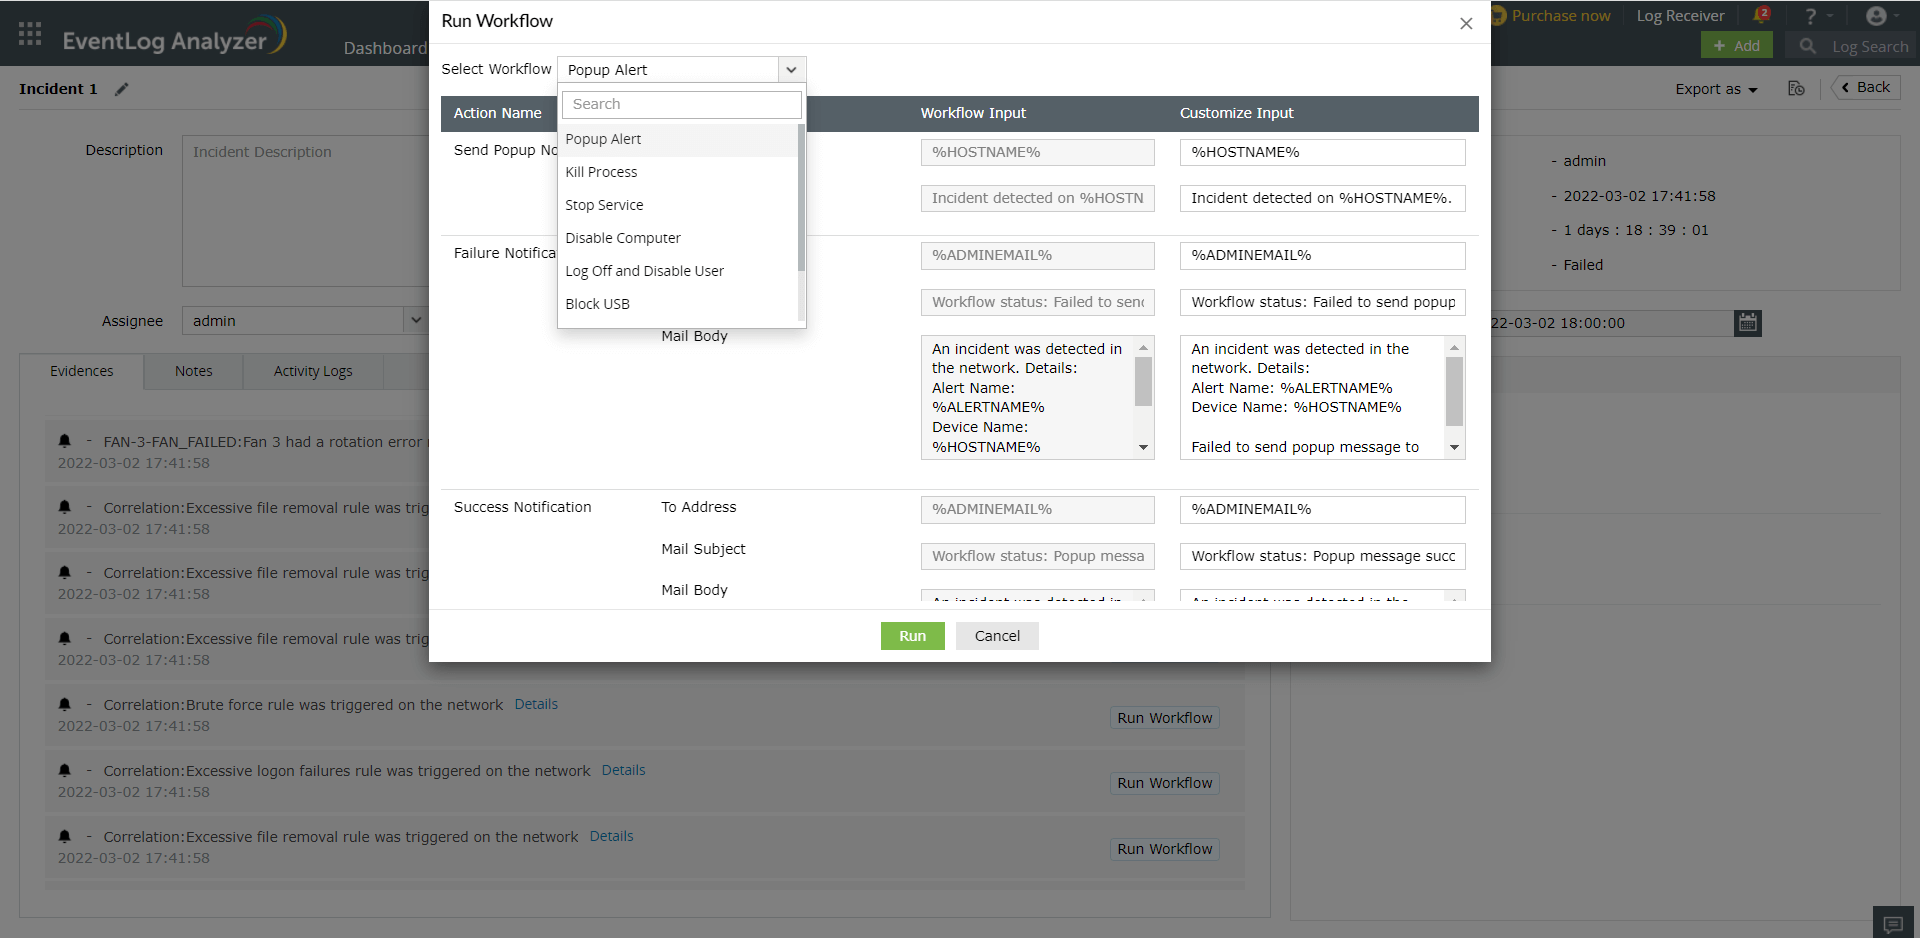Screen dimensions: 1920x938
Task: Click the Log Search magnifier icon
Action: [1808, 46]
